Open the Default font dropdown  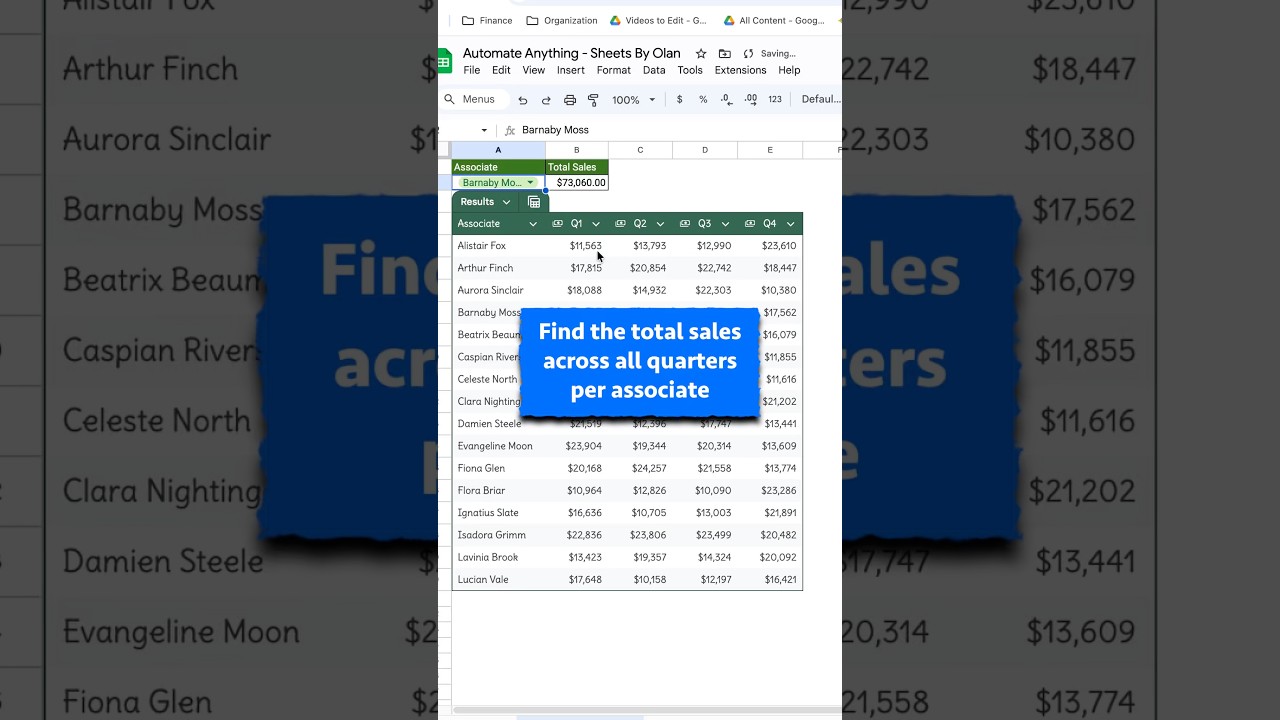click(x=821, y=99)
